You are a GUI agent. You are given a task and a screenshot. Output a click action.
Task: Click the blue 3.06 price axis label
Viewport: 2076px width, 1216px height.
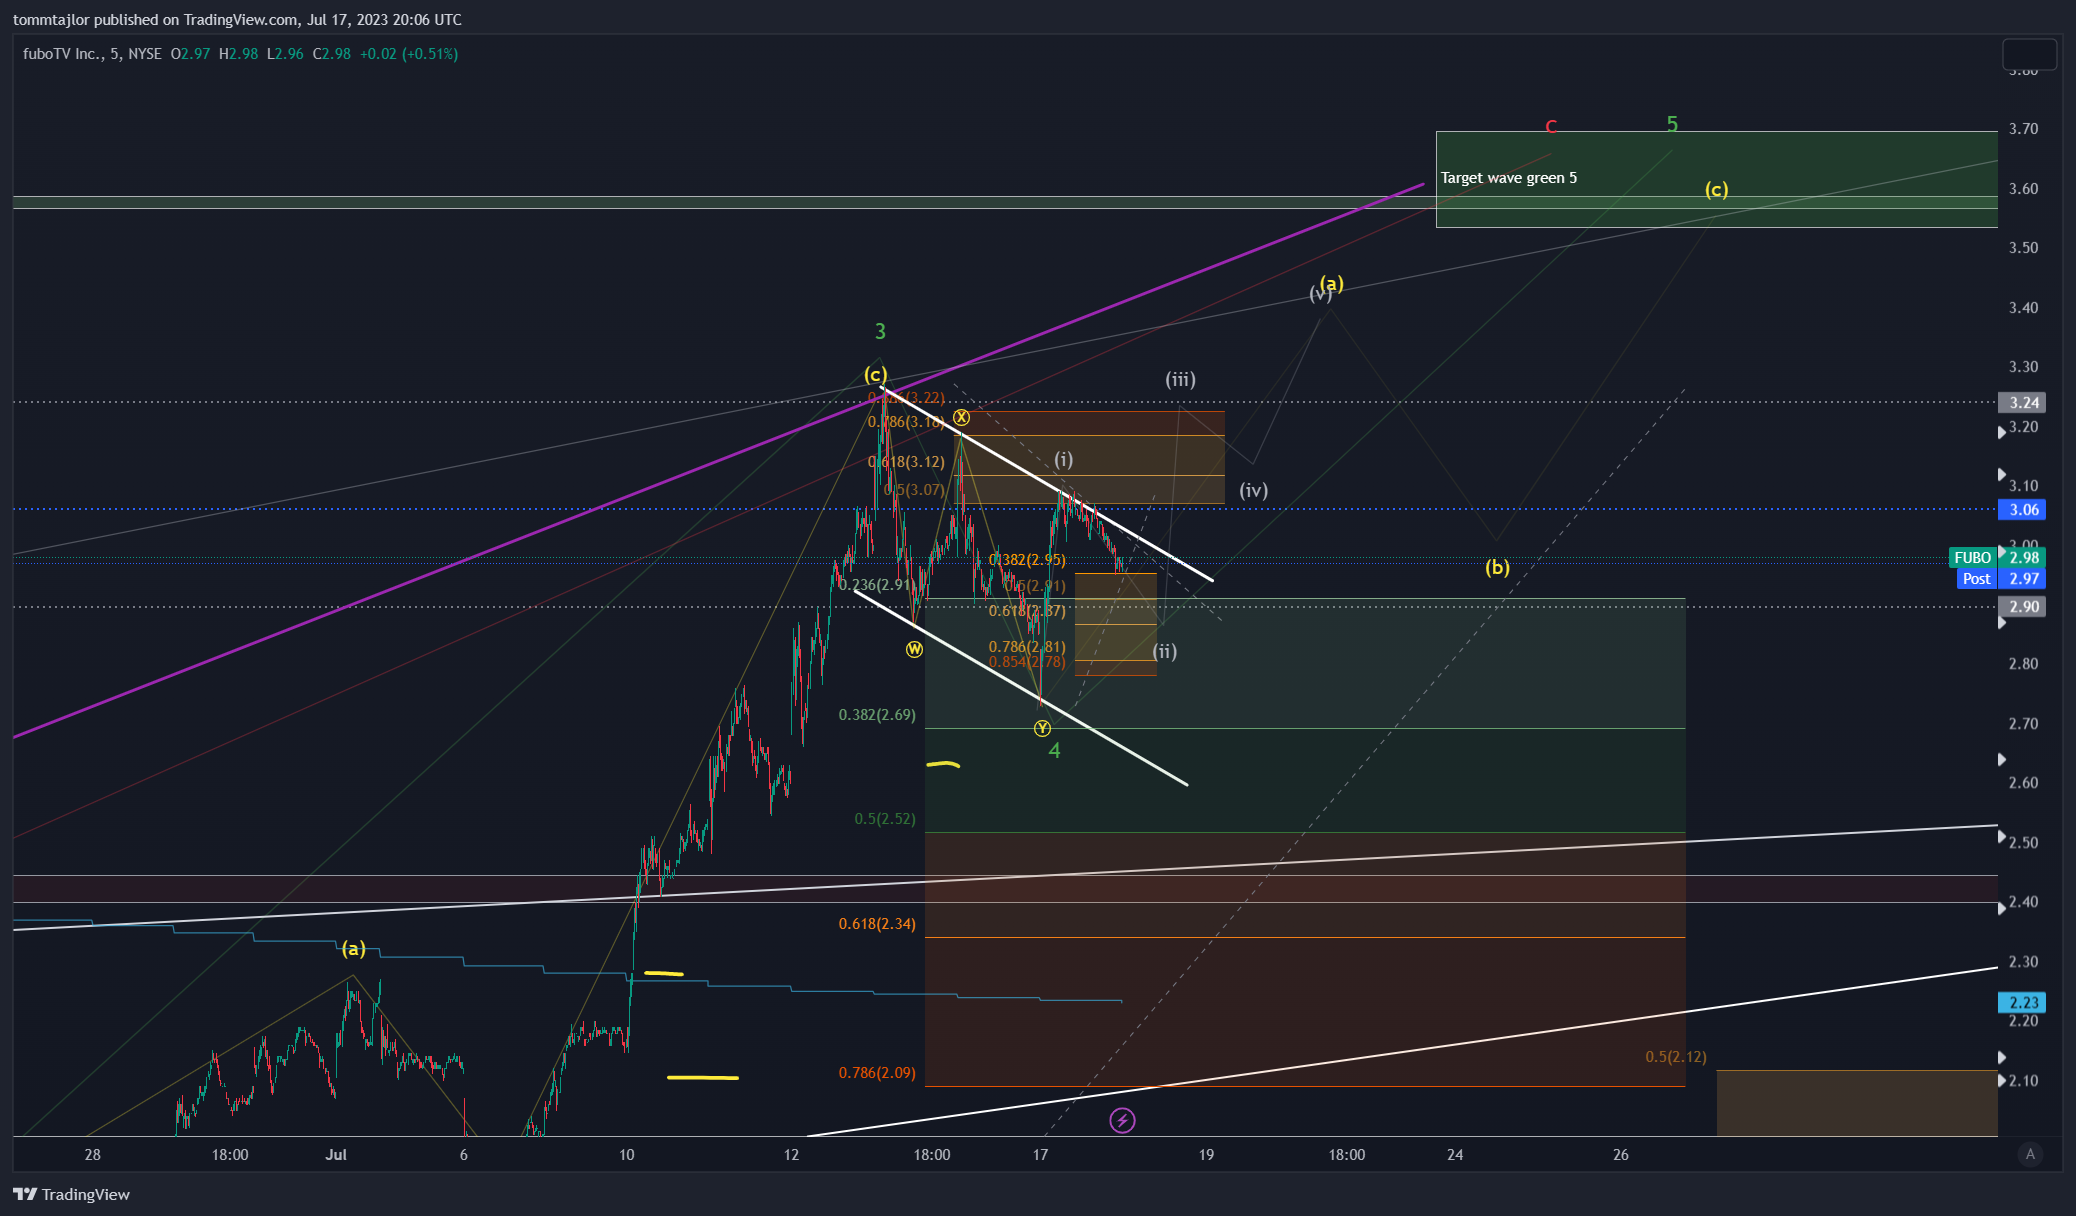point(2023,510)
